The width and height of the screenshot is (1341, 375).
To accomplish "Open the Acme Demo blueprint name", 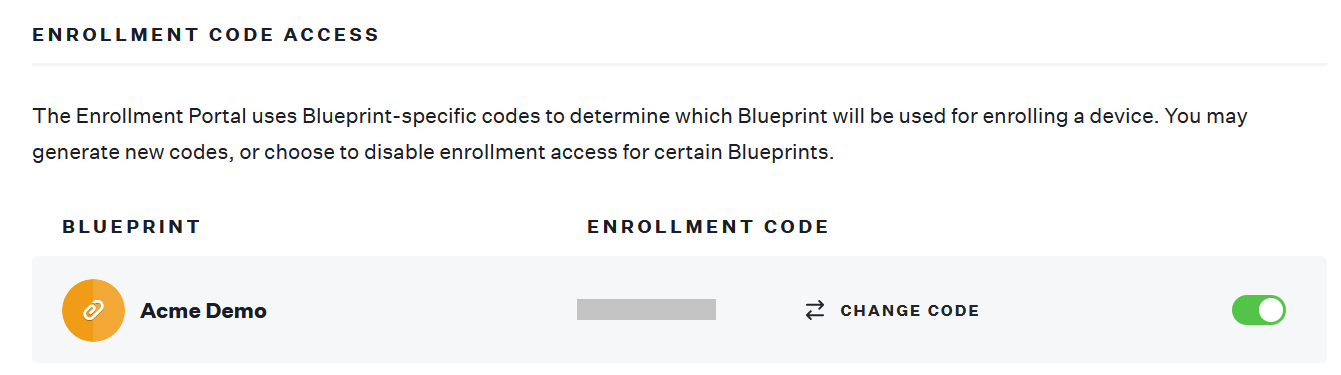I will click(x=203, y=310).
